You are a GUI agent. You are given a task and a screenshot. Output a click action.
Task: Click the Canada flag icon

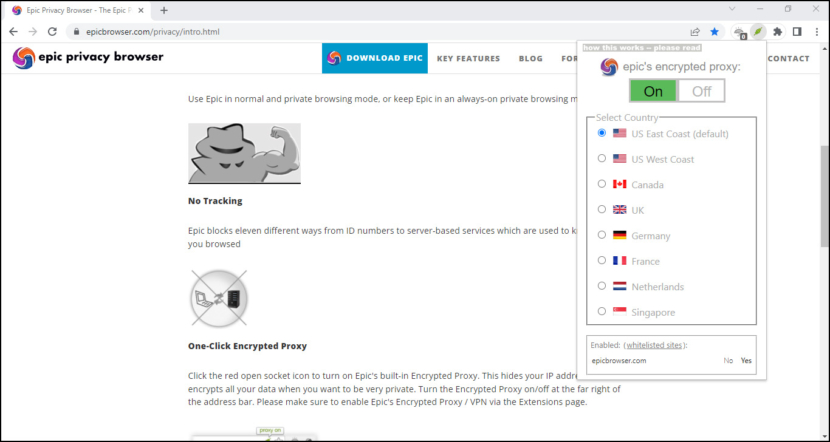click(619, 184)
